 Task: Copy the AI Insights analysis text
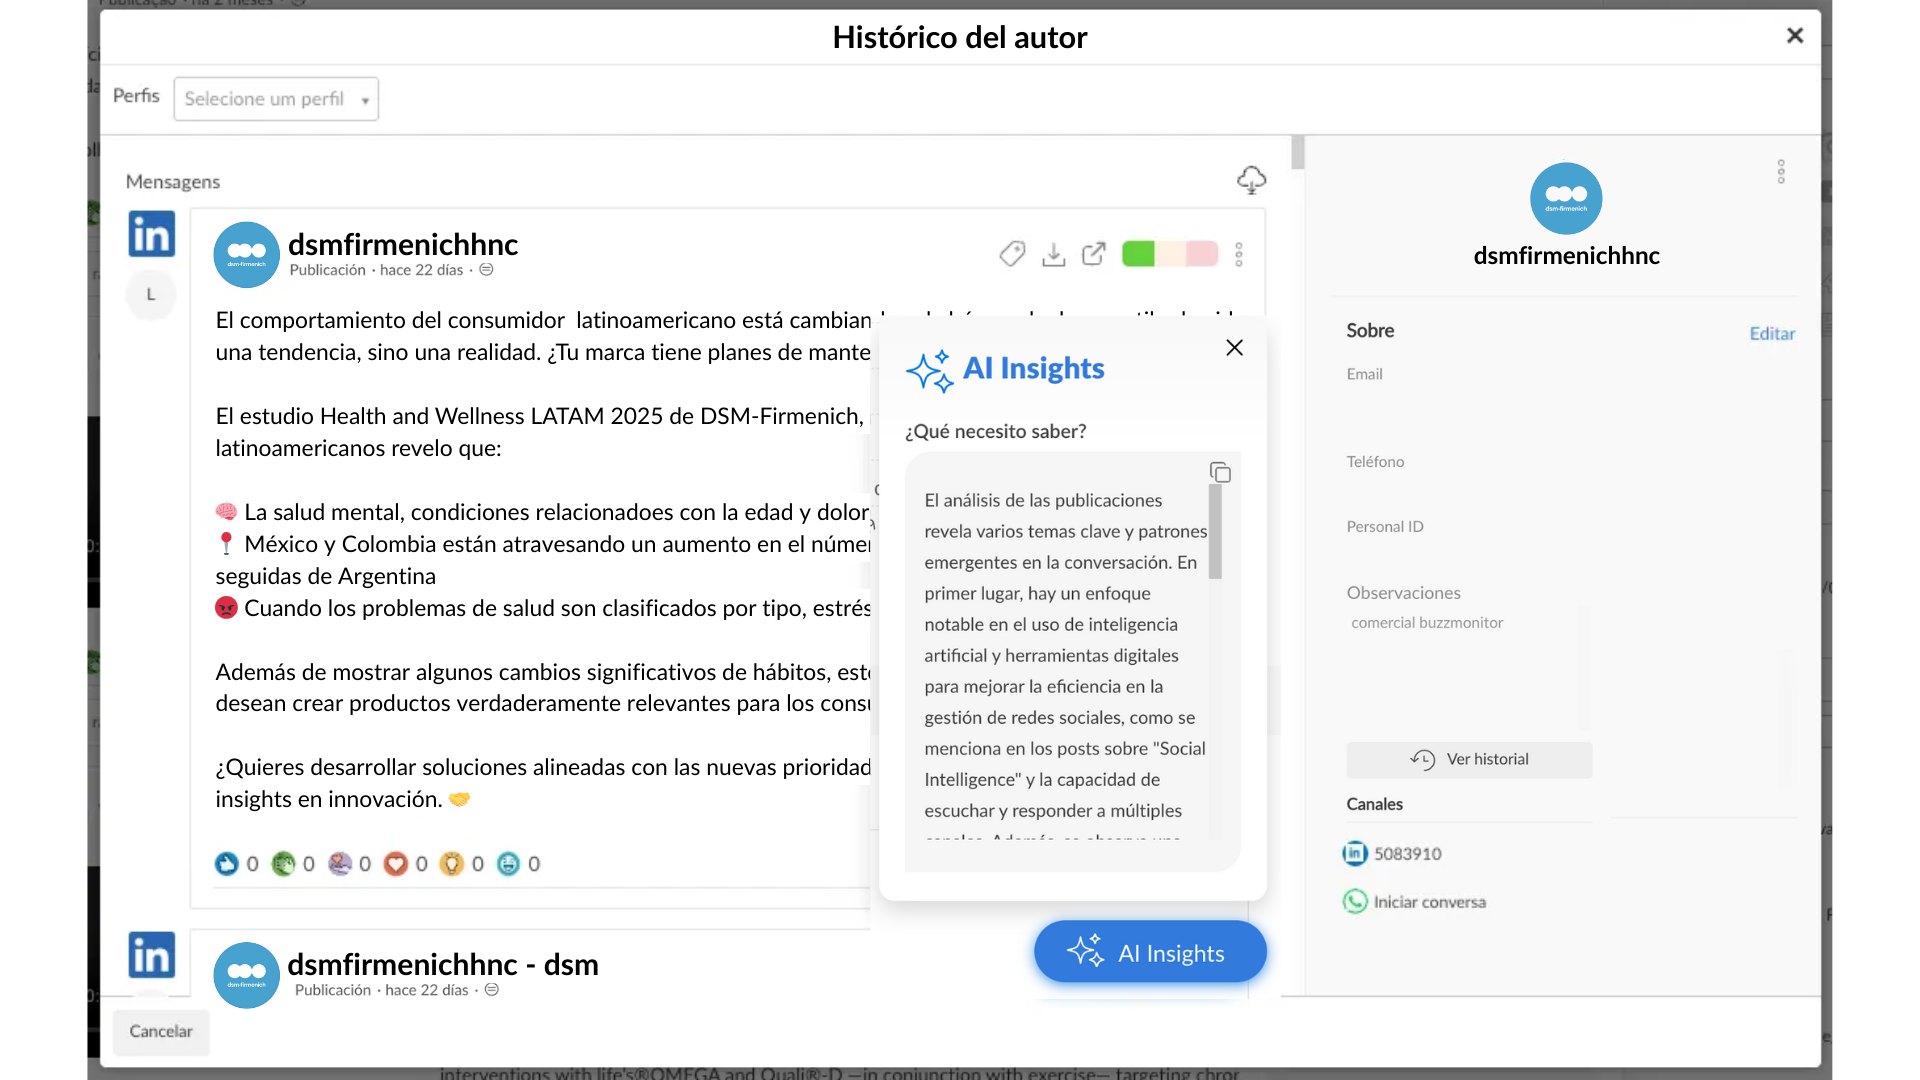pyautogui.click(x=1220, y=472)
